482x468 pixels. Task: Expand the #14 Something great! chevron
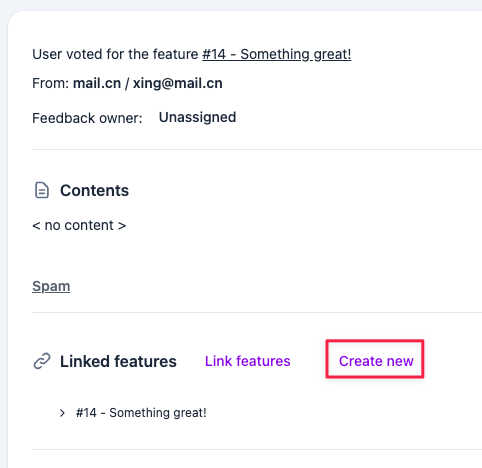(x=62, y=413)
